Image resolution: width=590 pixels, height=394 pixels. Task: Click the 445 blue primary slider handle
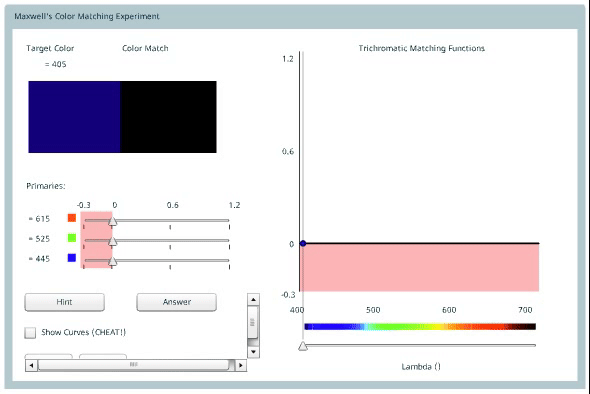pyautogui.click(x=113, y=262)
